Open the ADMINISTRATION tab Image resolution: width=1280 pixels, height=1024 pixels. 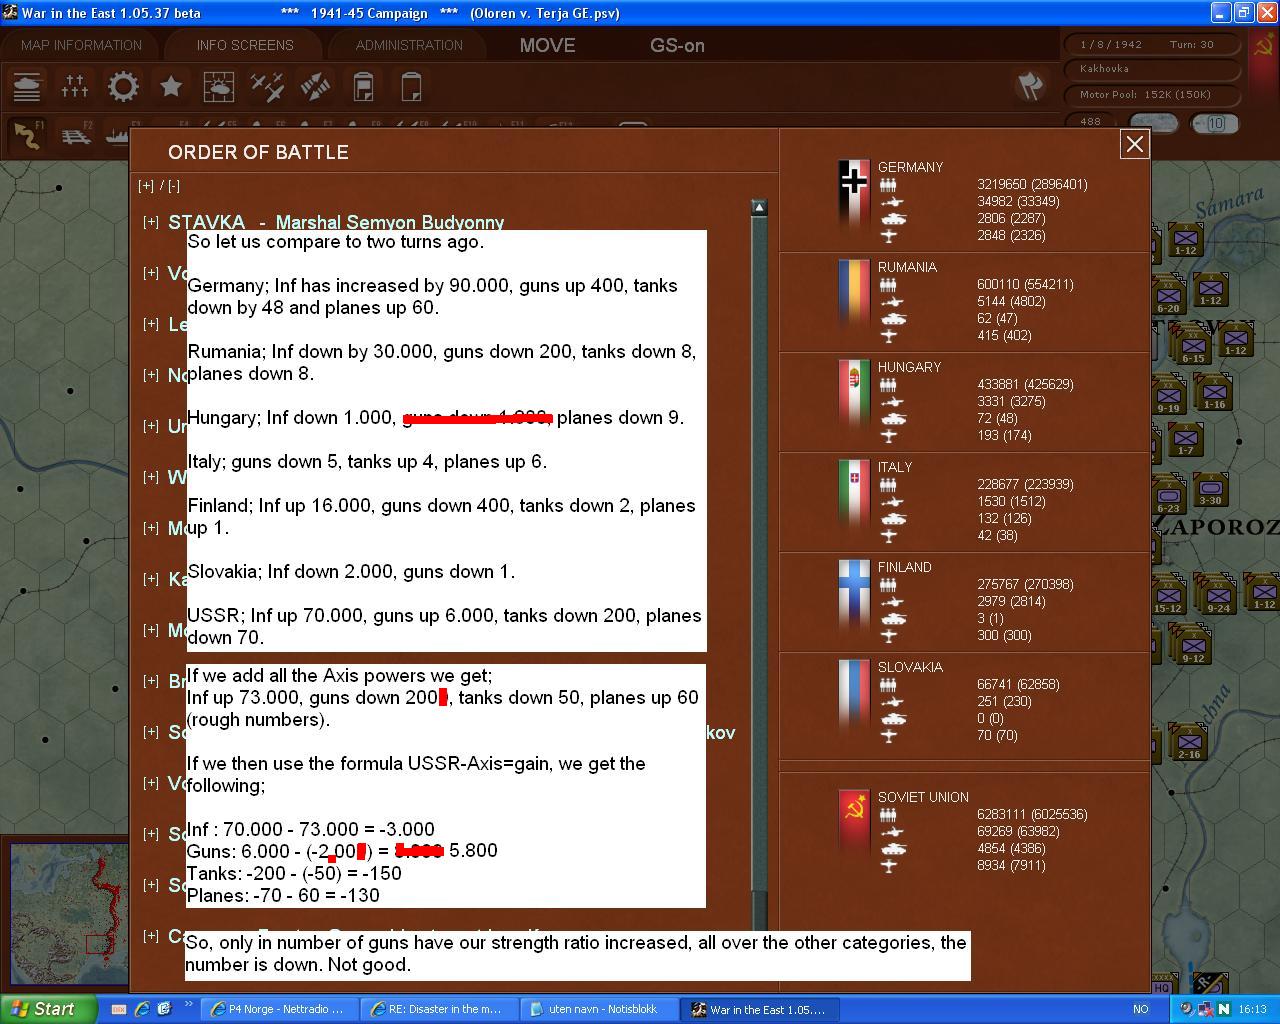409,45
